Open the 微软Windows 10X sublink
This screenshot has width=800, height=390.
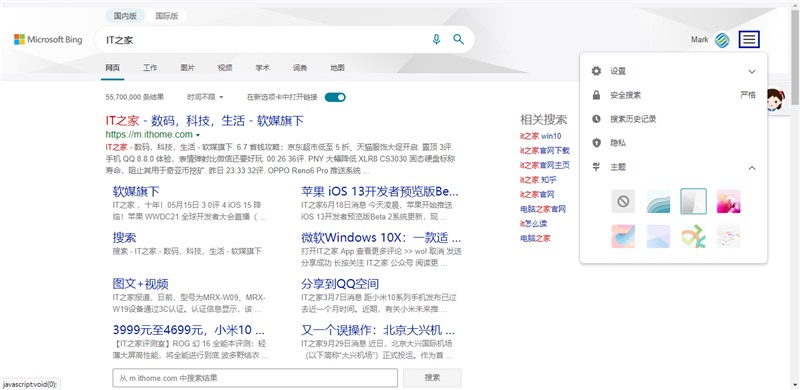click(381, 237)
